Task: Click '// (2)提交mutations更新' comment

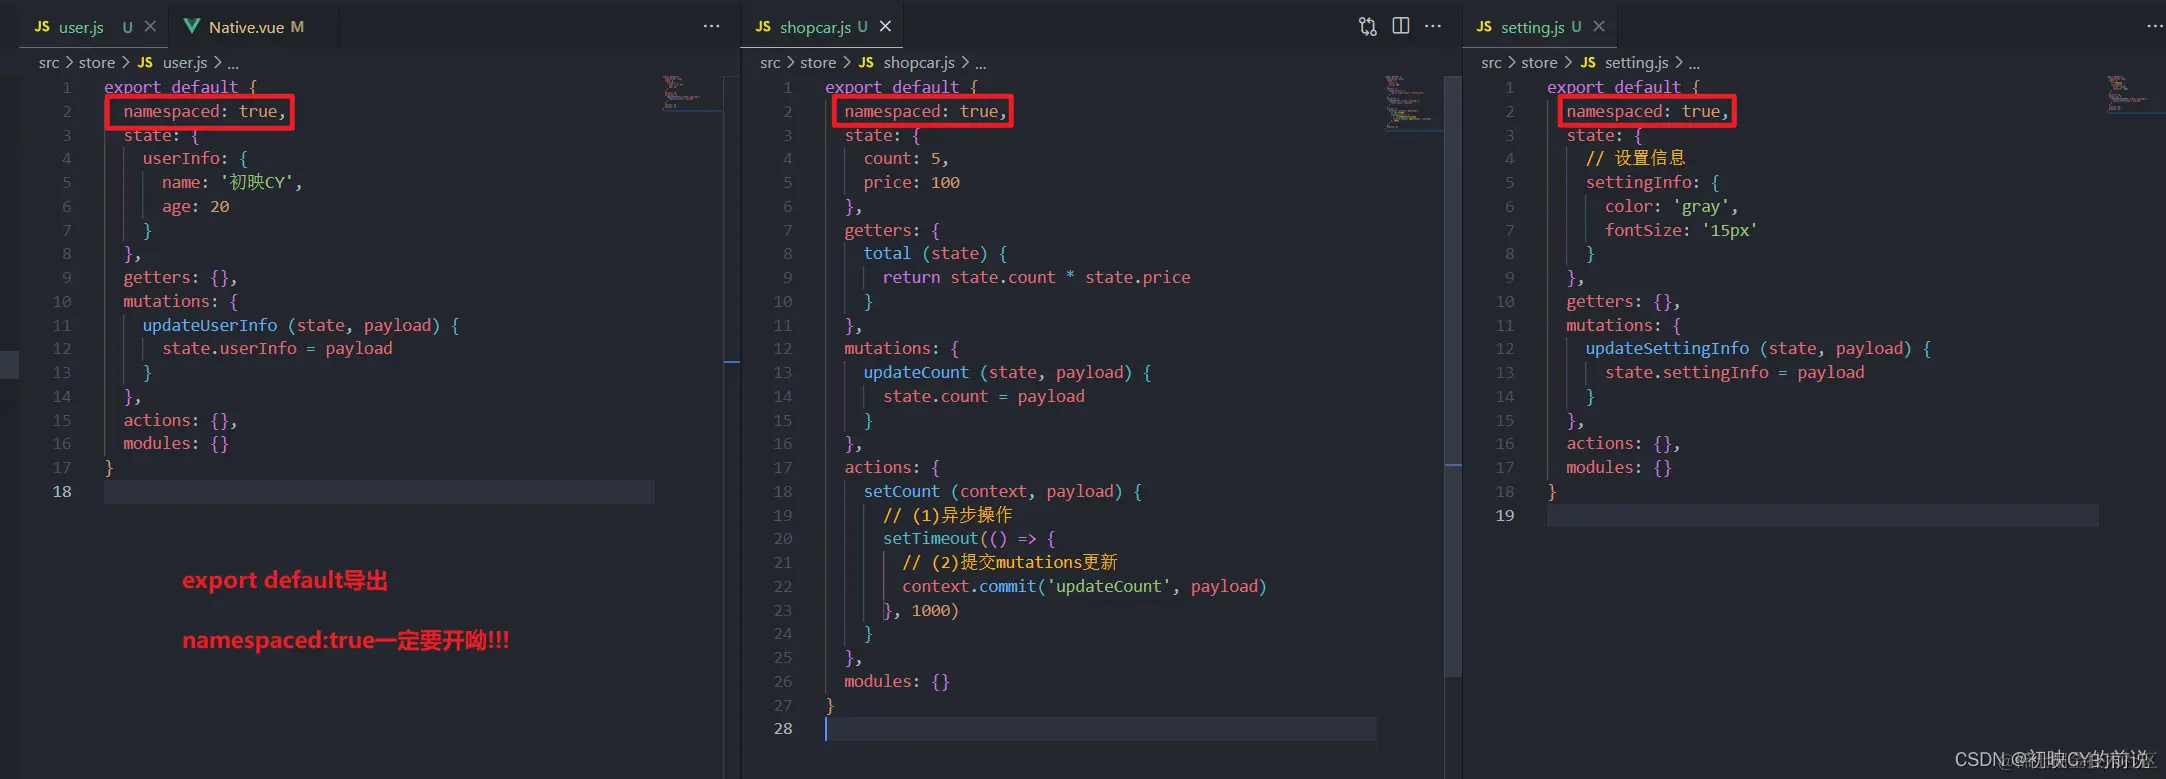Action: (x=1010, y=562)
